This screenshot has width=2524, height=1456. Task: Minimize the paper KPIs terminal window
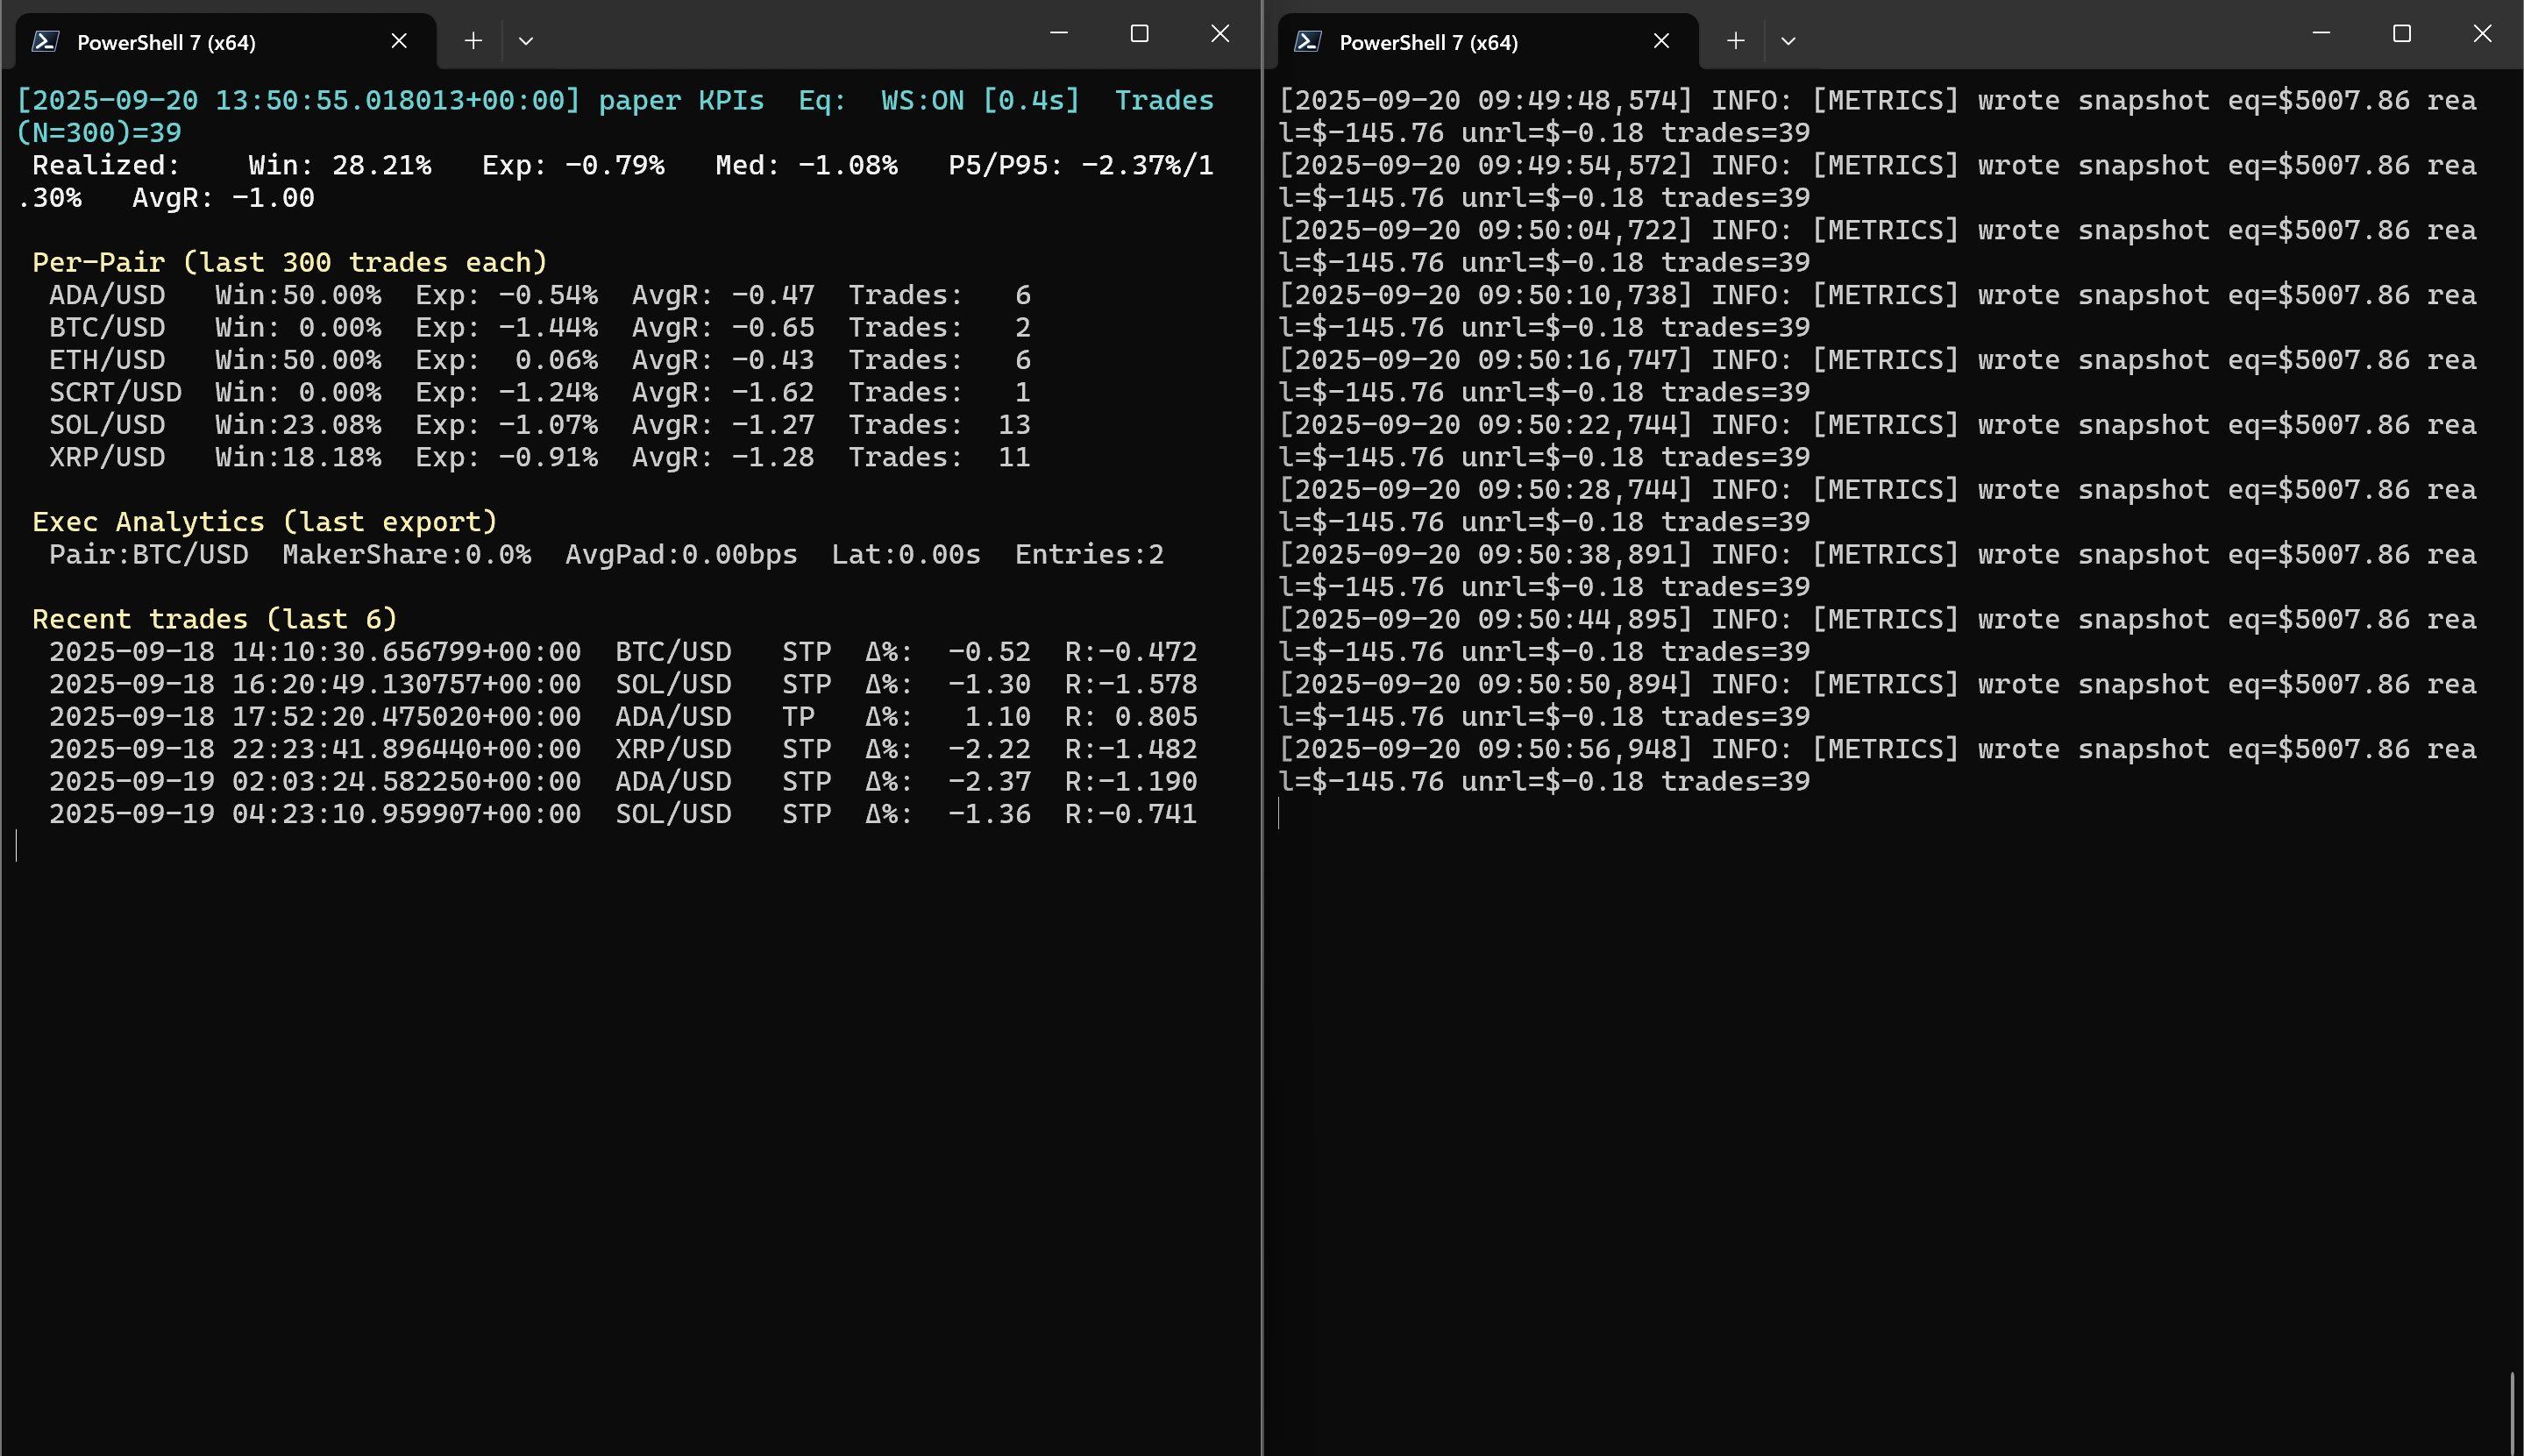point(1059,34)
